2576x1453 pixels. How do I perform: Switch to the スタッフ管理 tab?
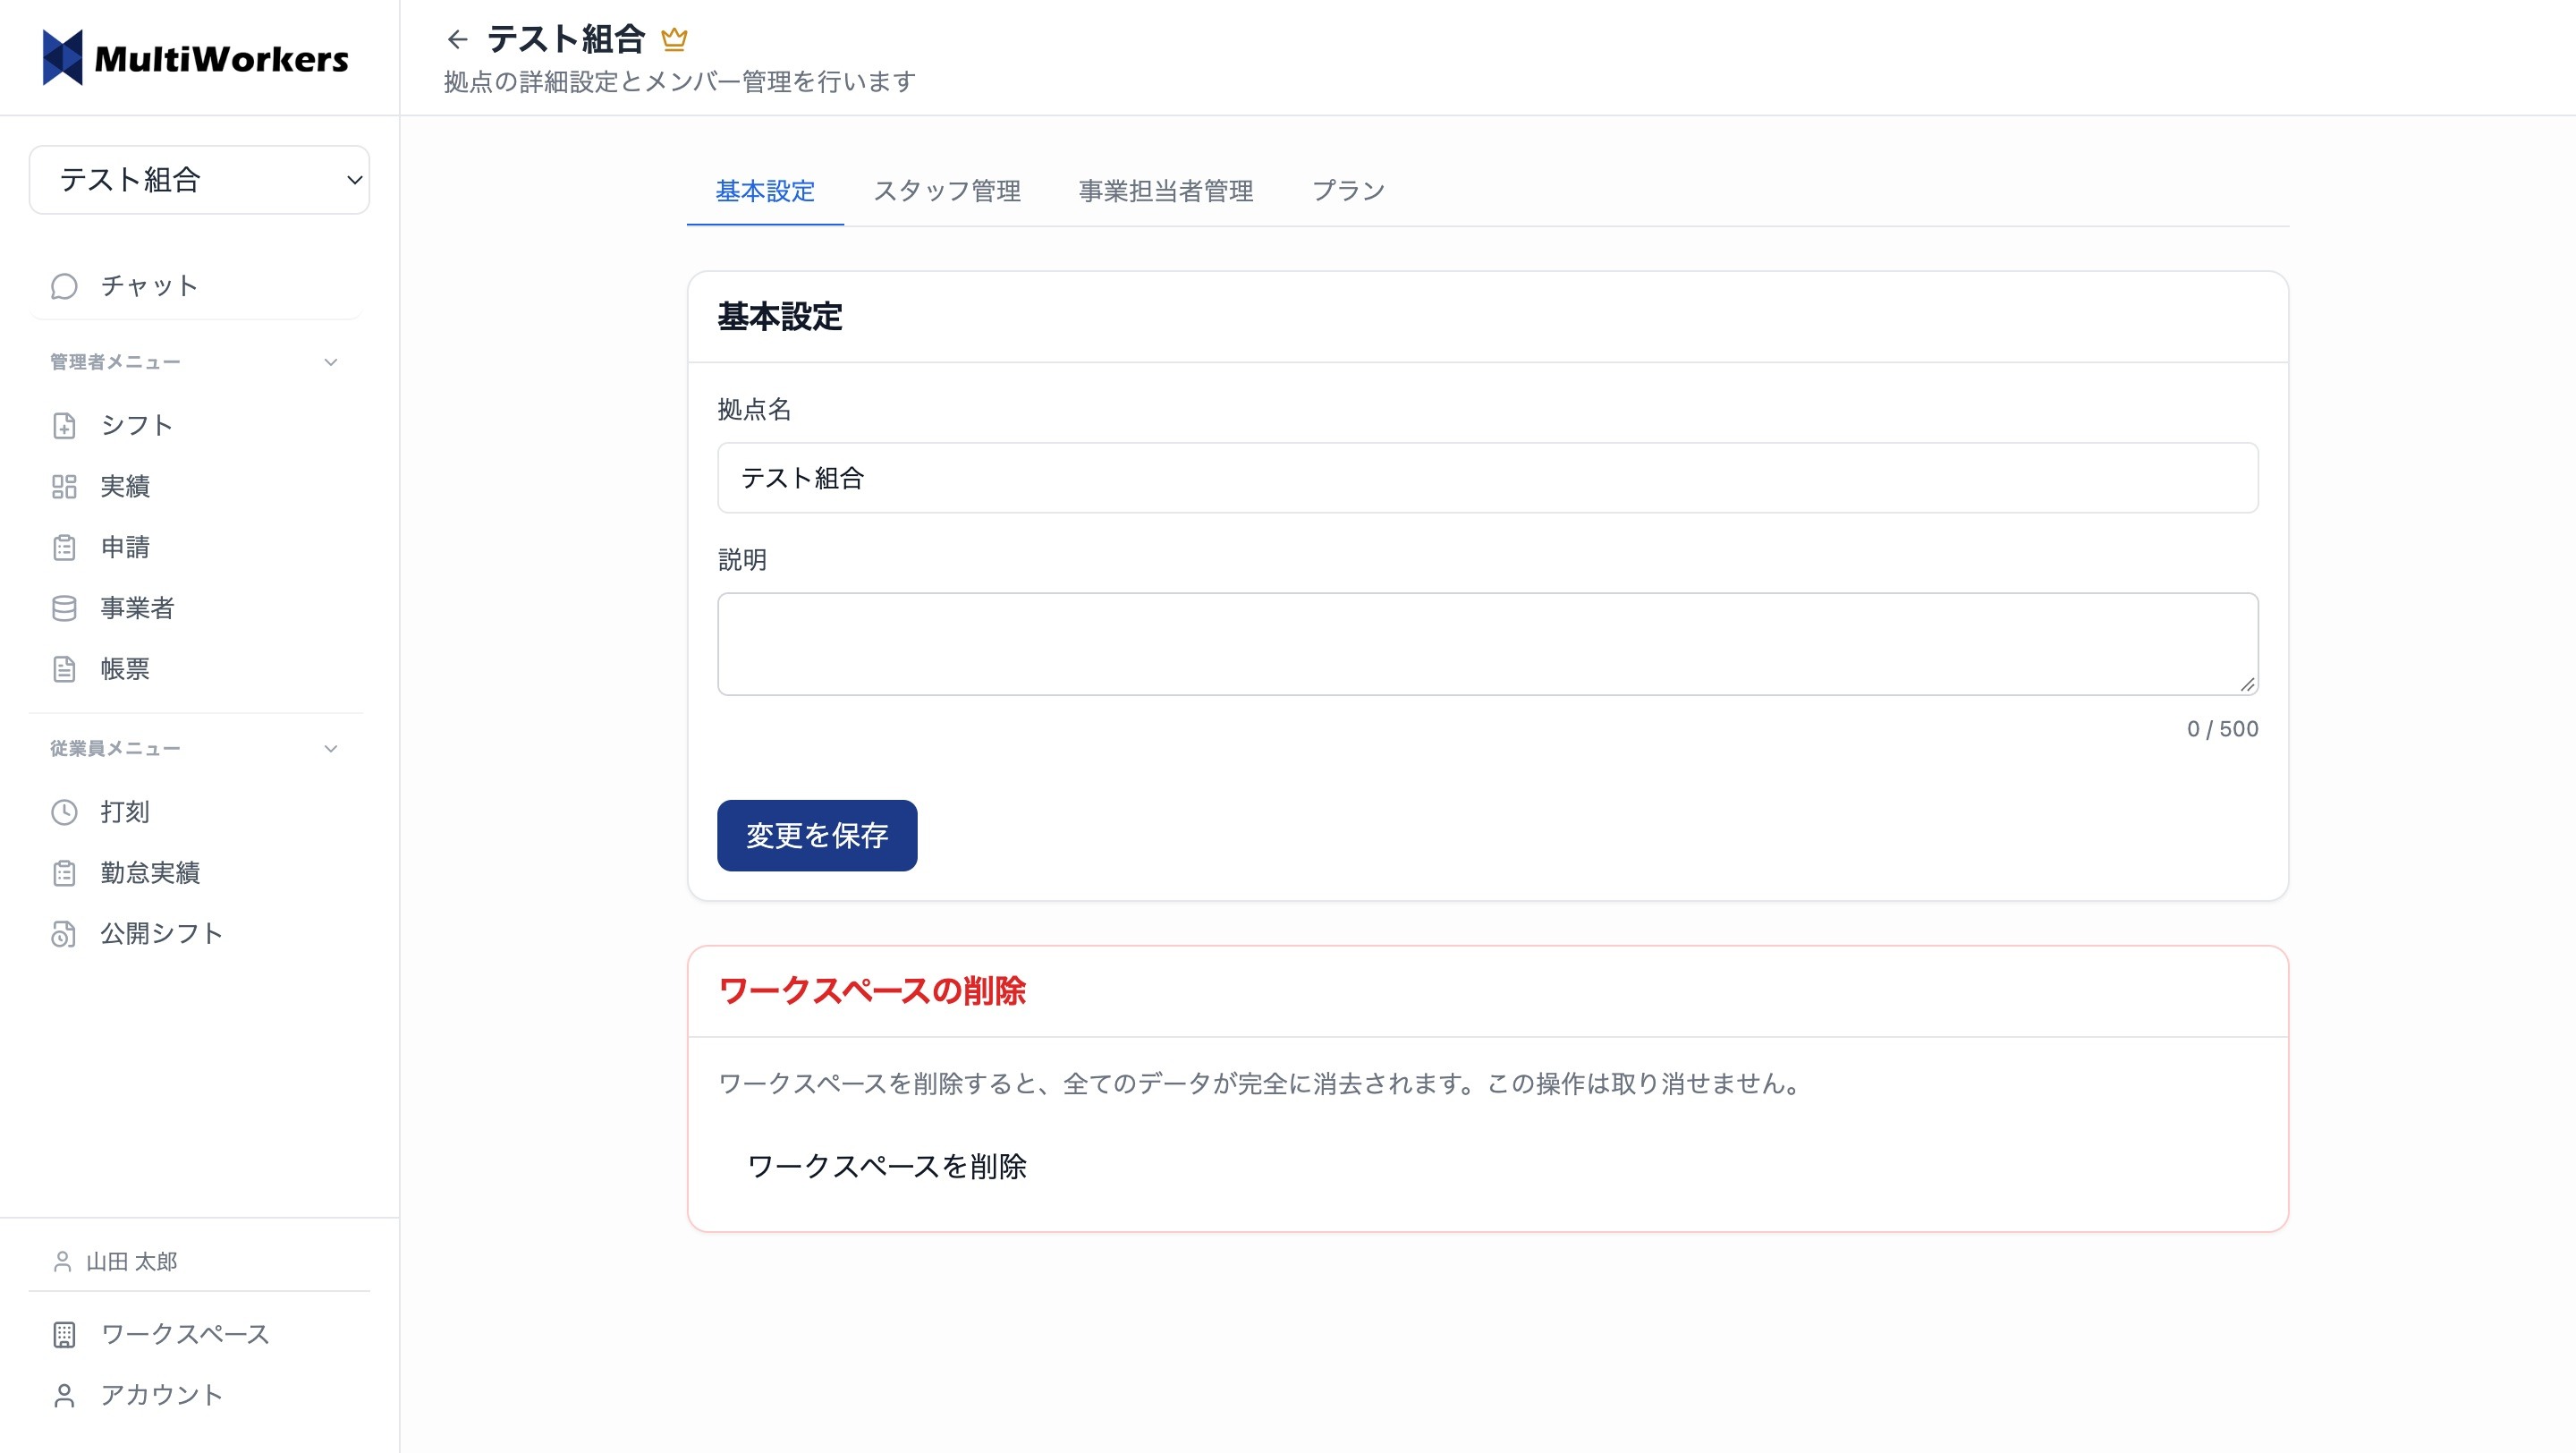(947, 191)
